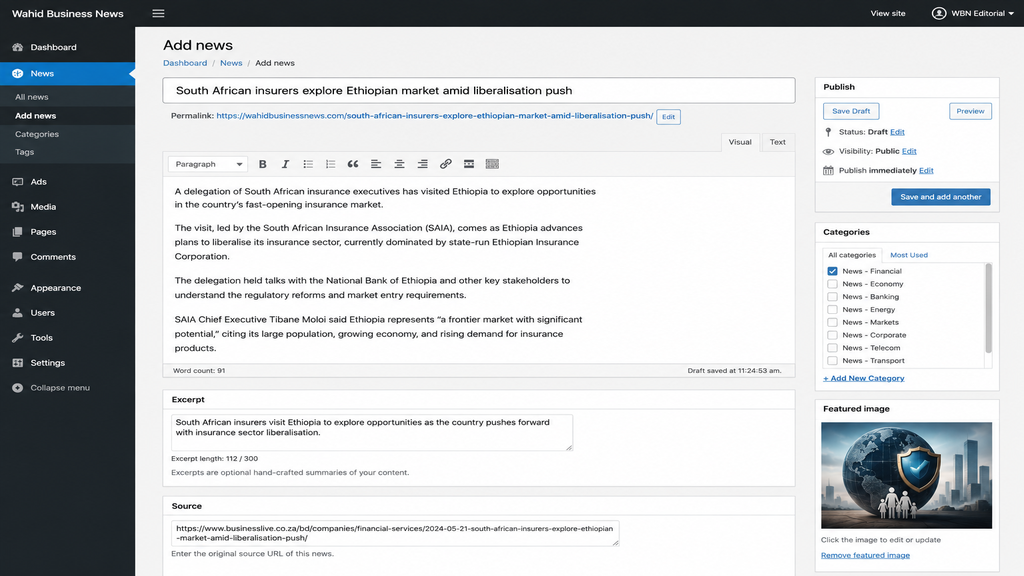This screenshot has width=1024, height=576.
Task: Apply blockquote formatting
Action: click(x=353, y=164)
